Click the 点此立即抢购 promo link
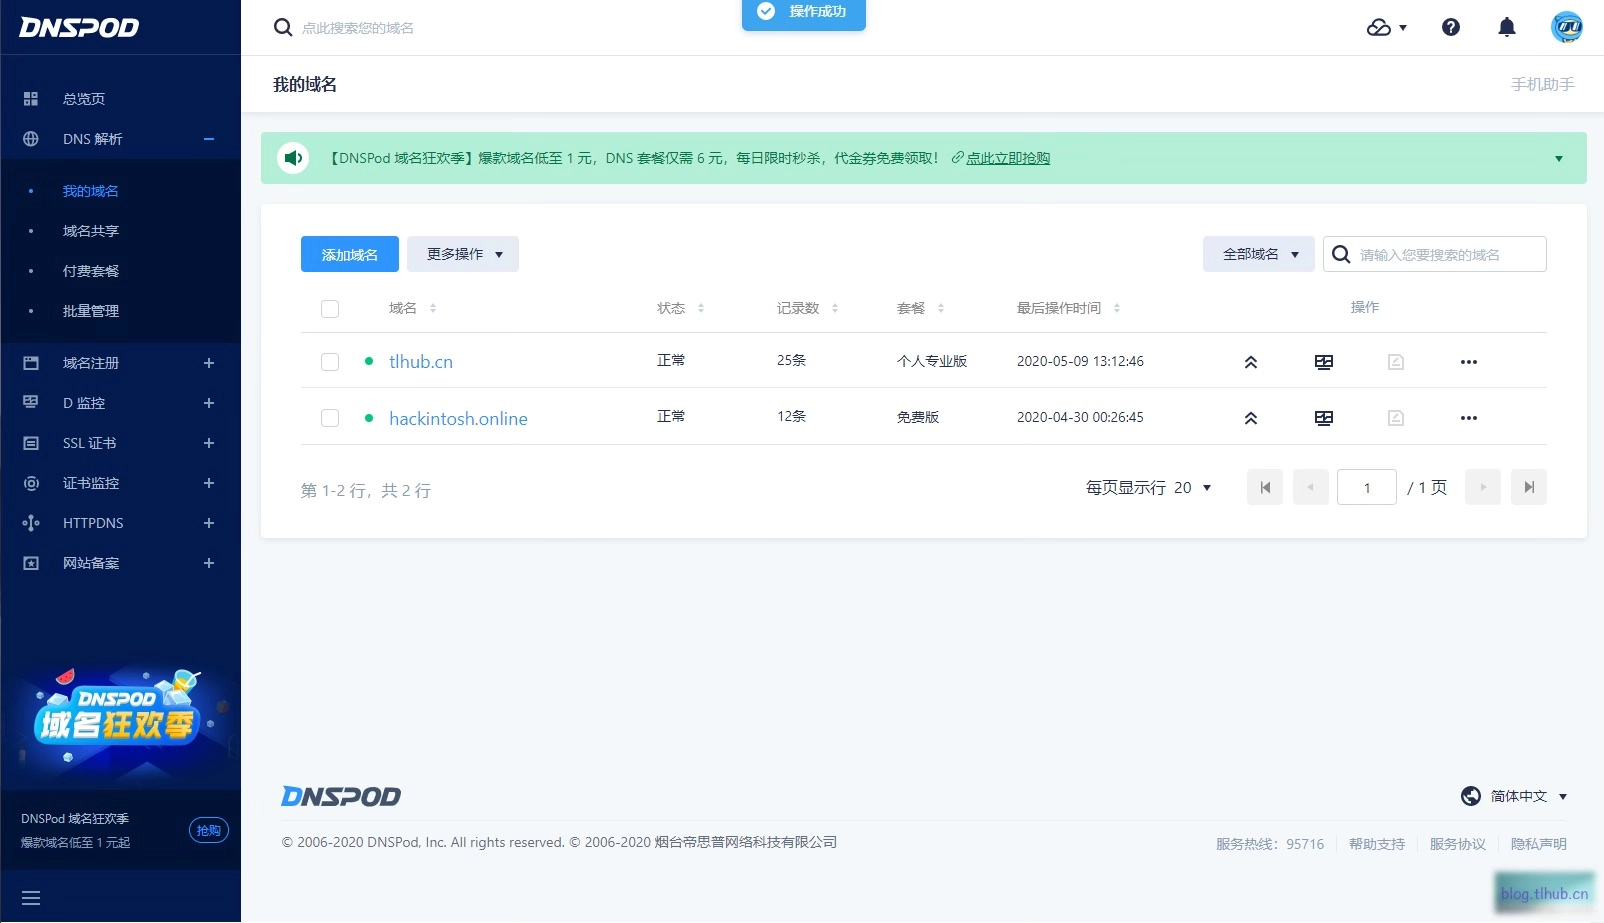1604x923 pixels. [x=1008, y=158]
